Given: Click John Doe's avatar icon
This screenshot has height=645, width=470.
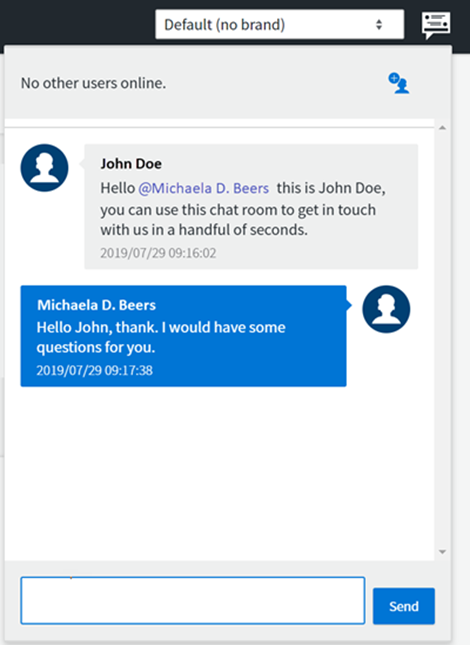Looking at the screenshot, I should tap(44, 168).
